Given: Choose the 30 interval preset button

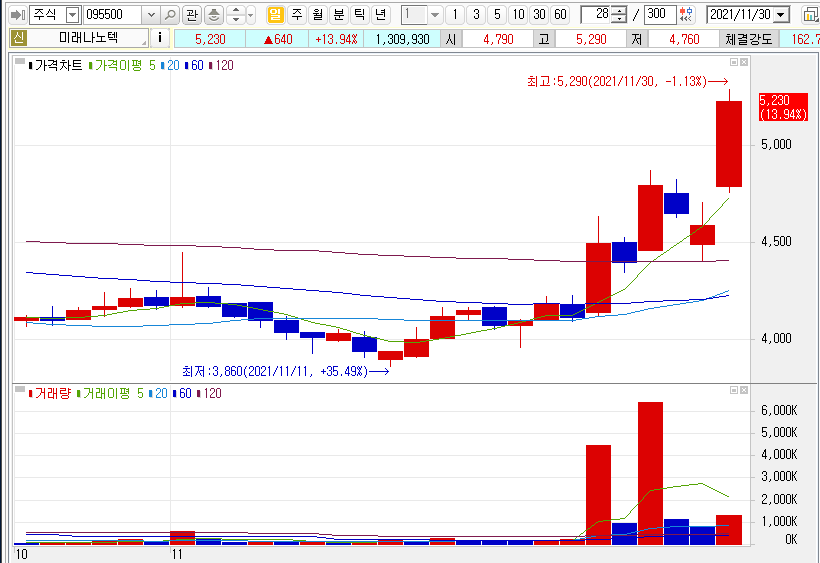Looking at the screenshot, I should coord(539,15).
